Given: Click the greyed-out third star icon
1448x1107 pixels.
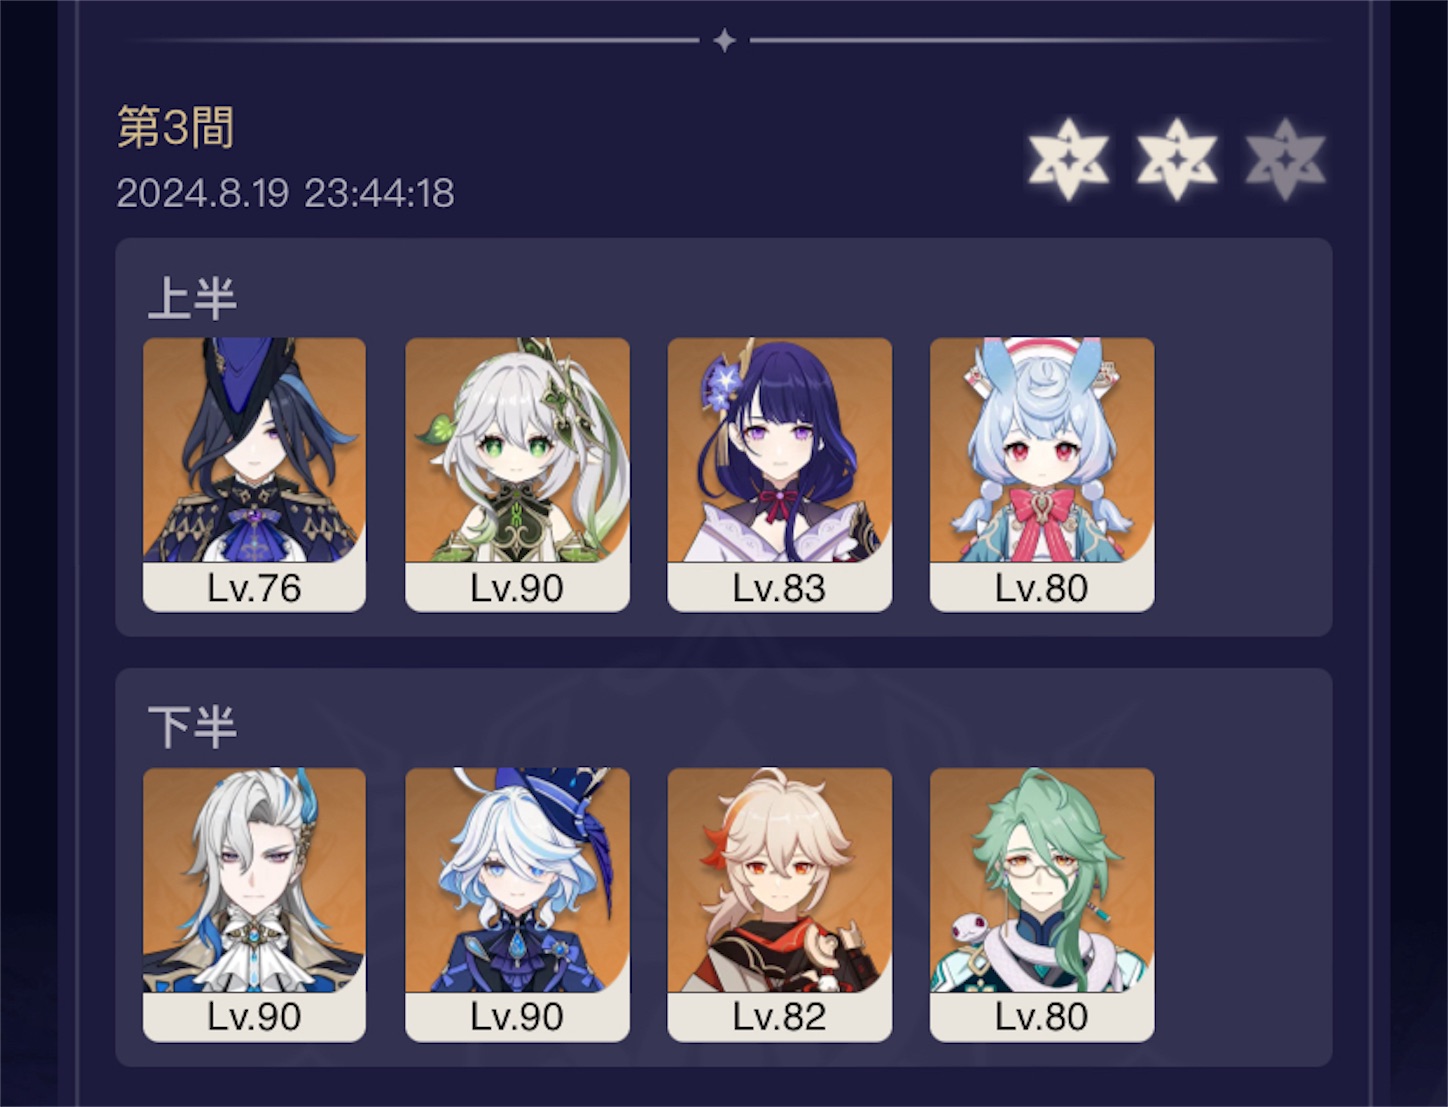Looking at the screenshot, I should tap(1285, 159).
